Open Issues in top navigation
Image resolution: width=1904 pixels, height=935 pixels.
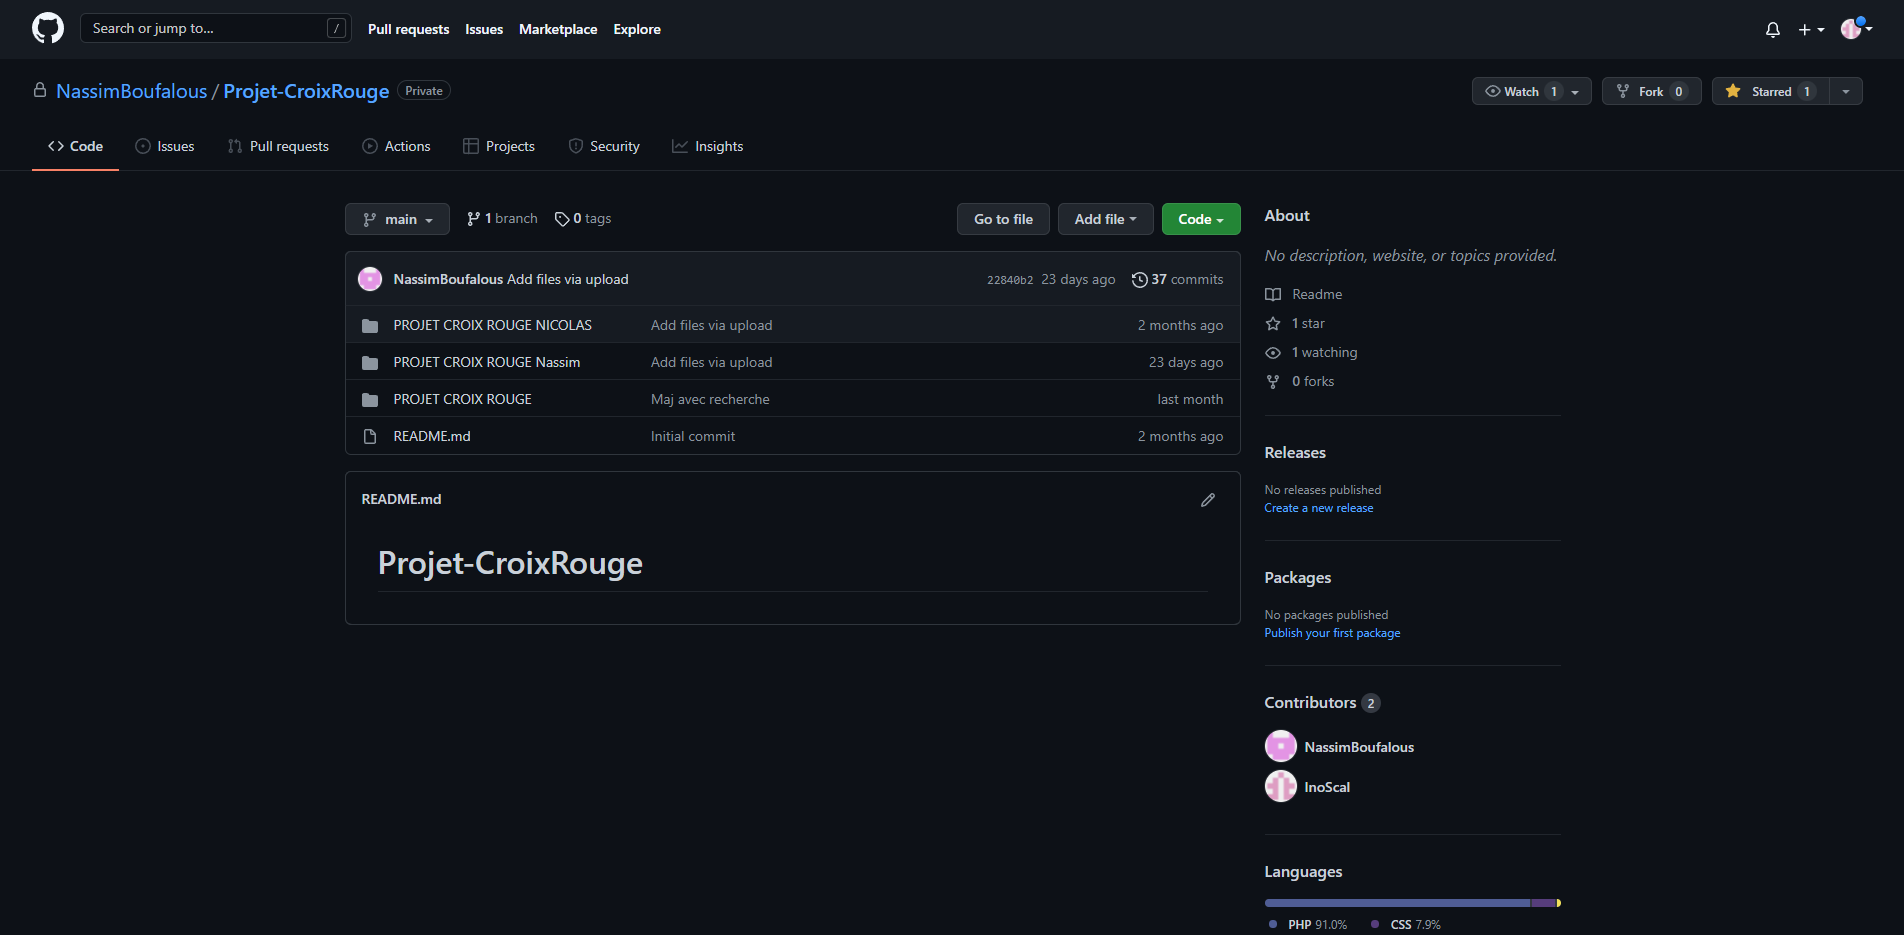[484, 29]
